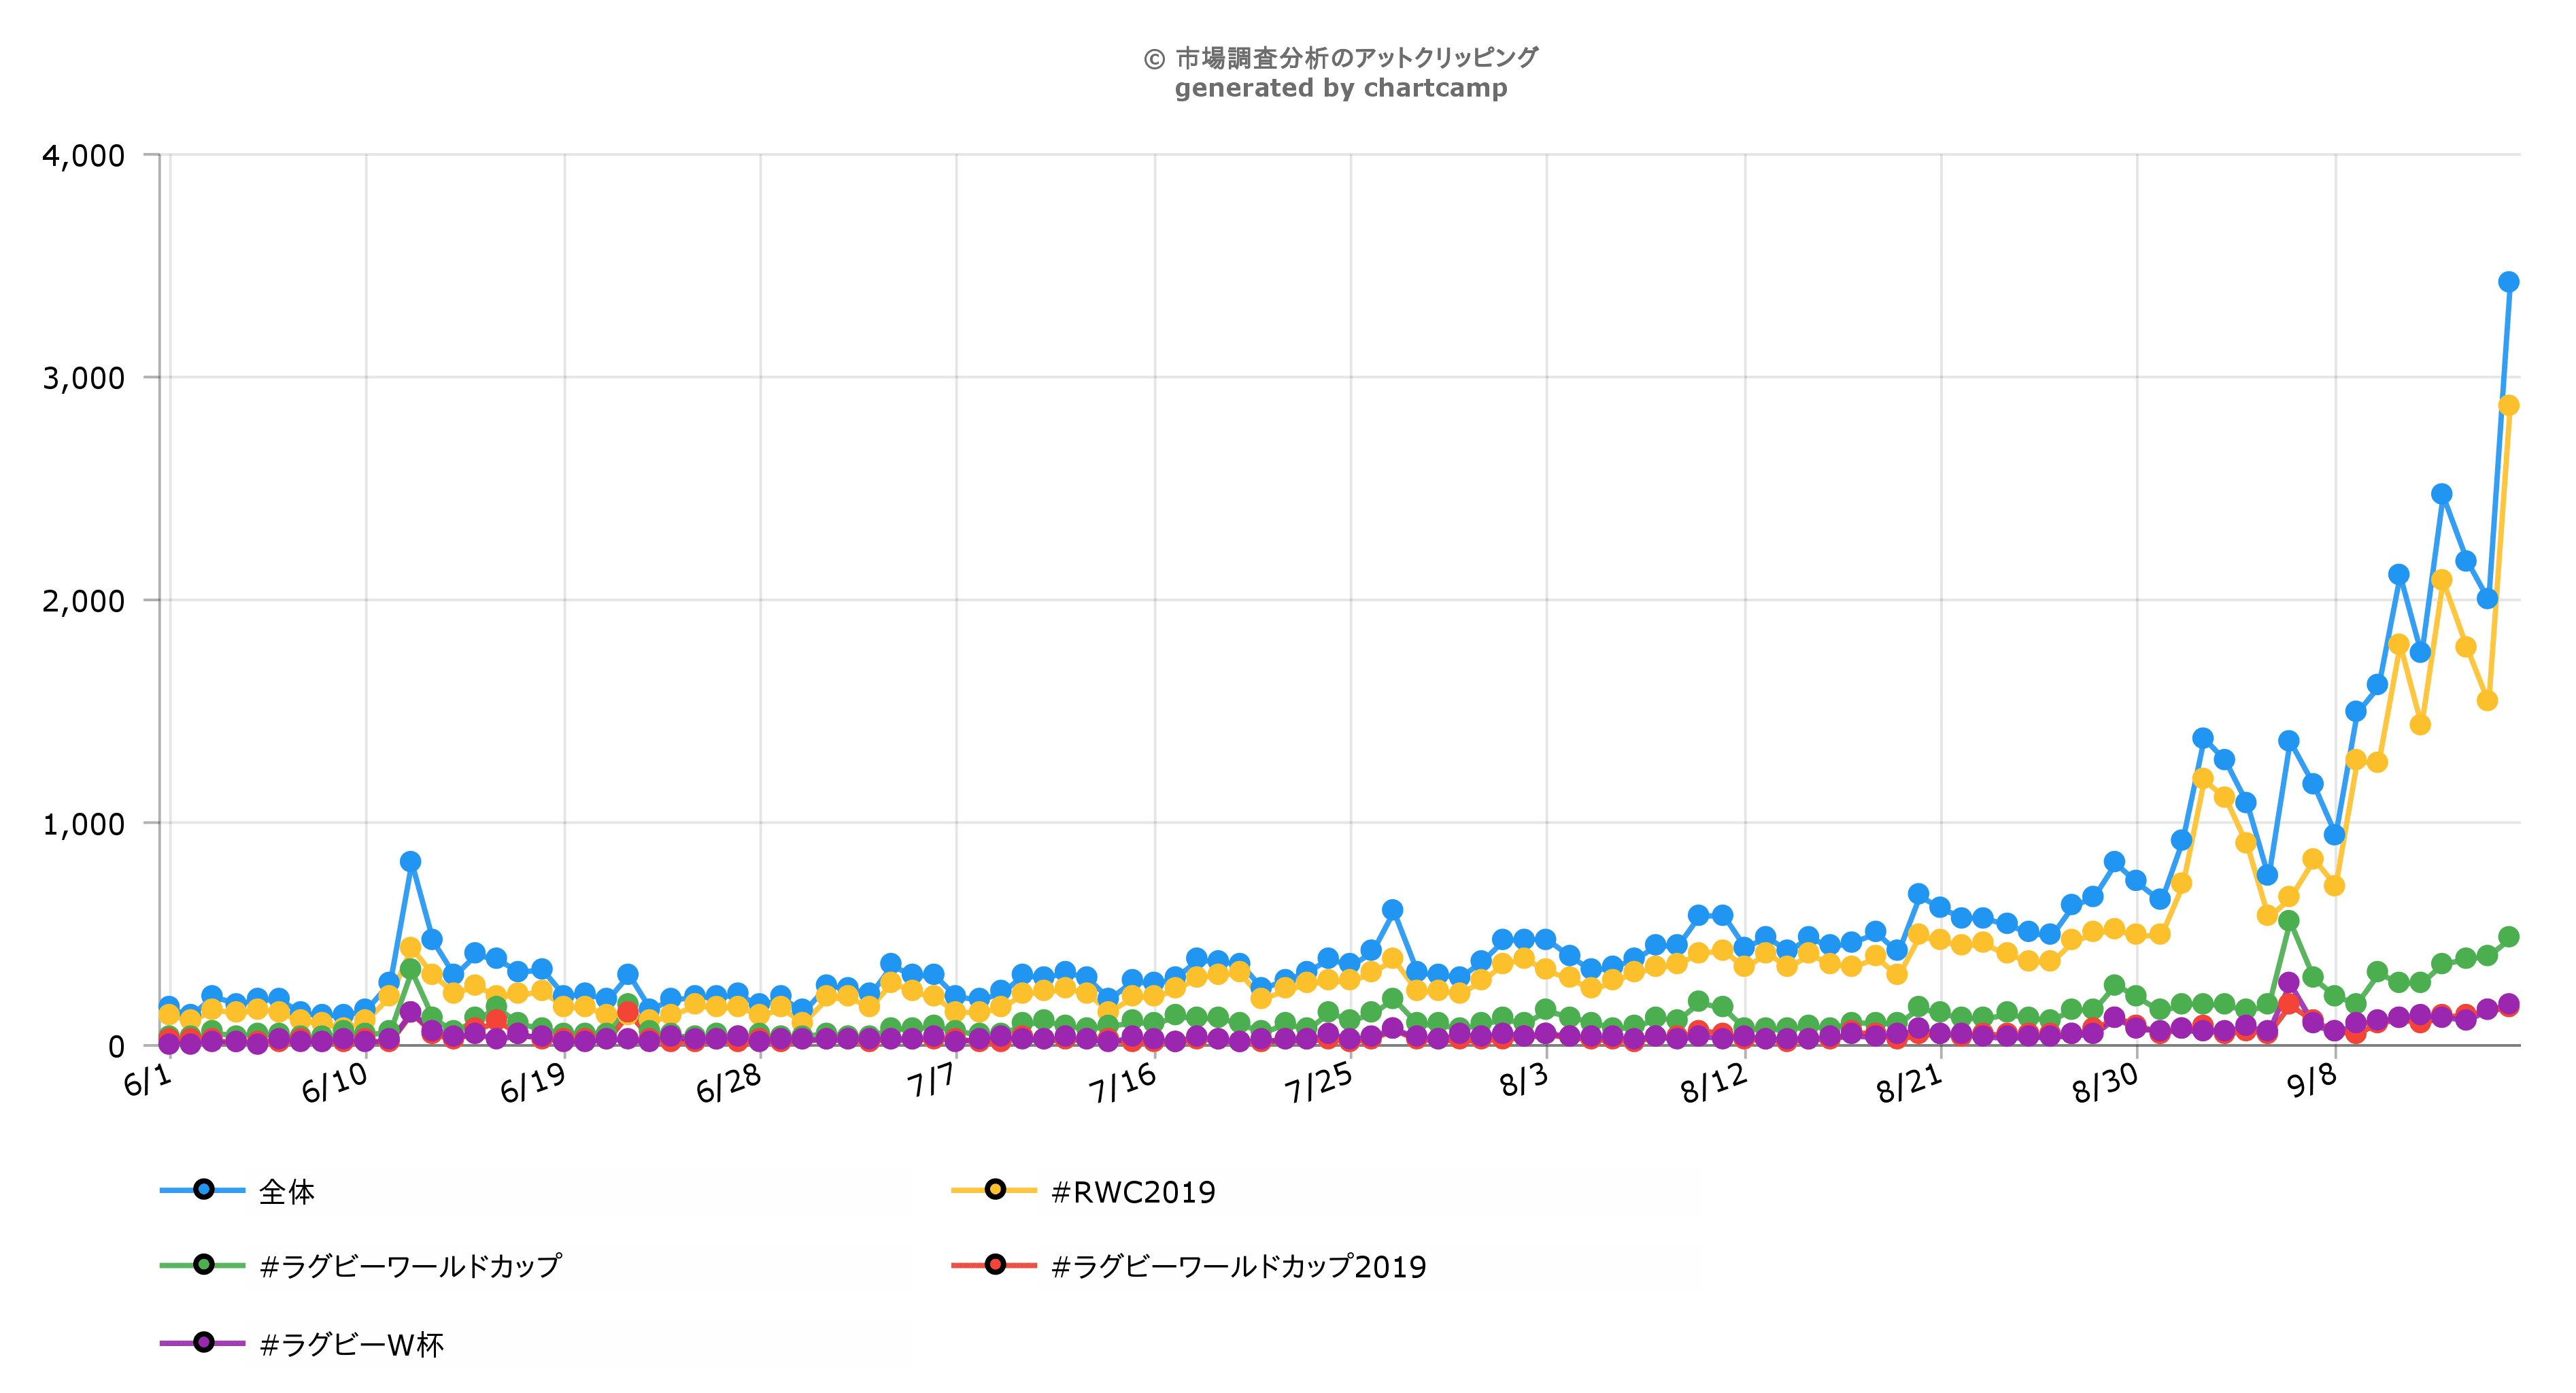Click the 6/10 x-axis date label
Image resolution: width=2576 pixels, height=1393 pixels.
(x=335, y=1083)
